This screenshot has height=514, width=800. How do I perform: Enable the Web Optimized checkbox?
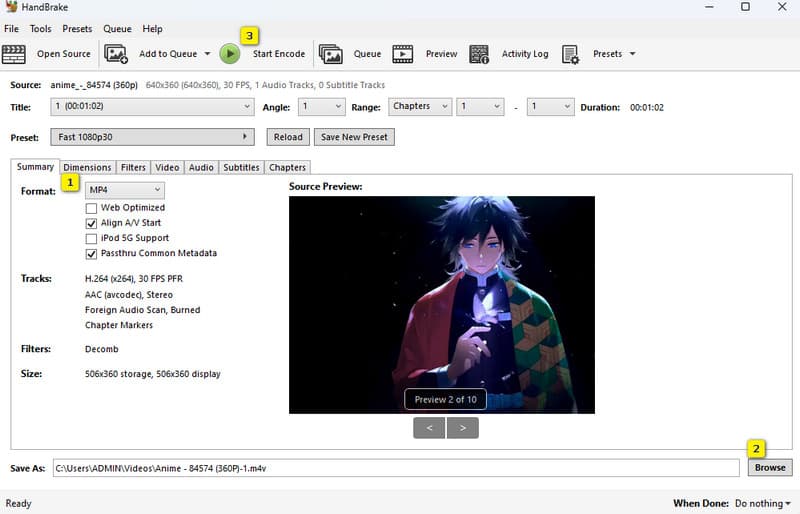92,208
